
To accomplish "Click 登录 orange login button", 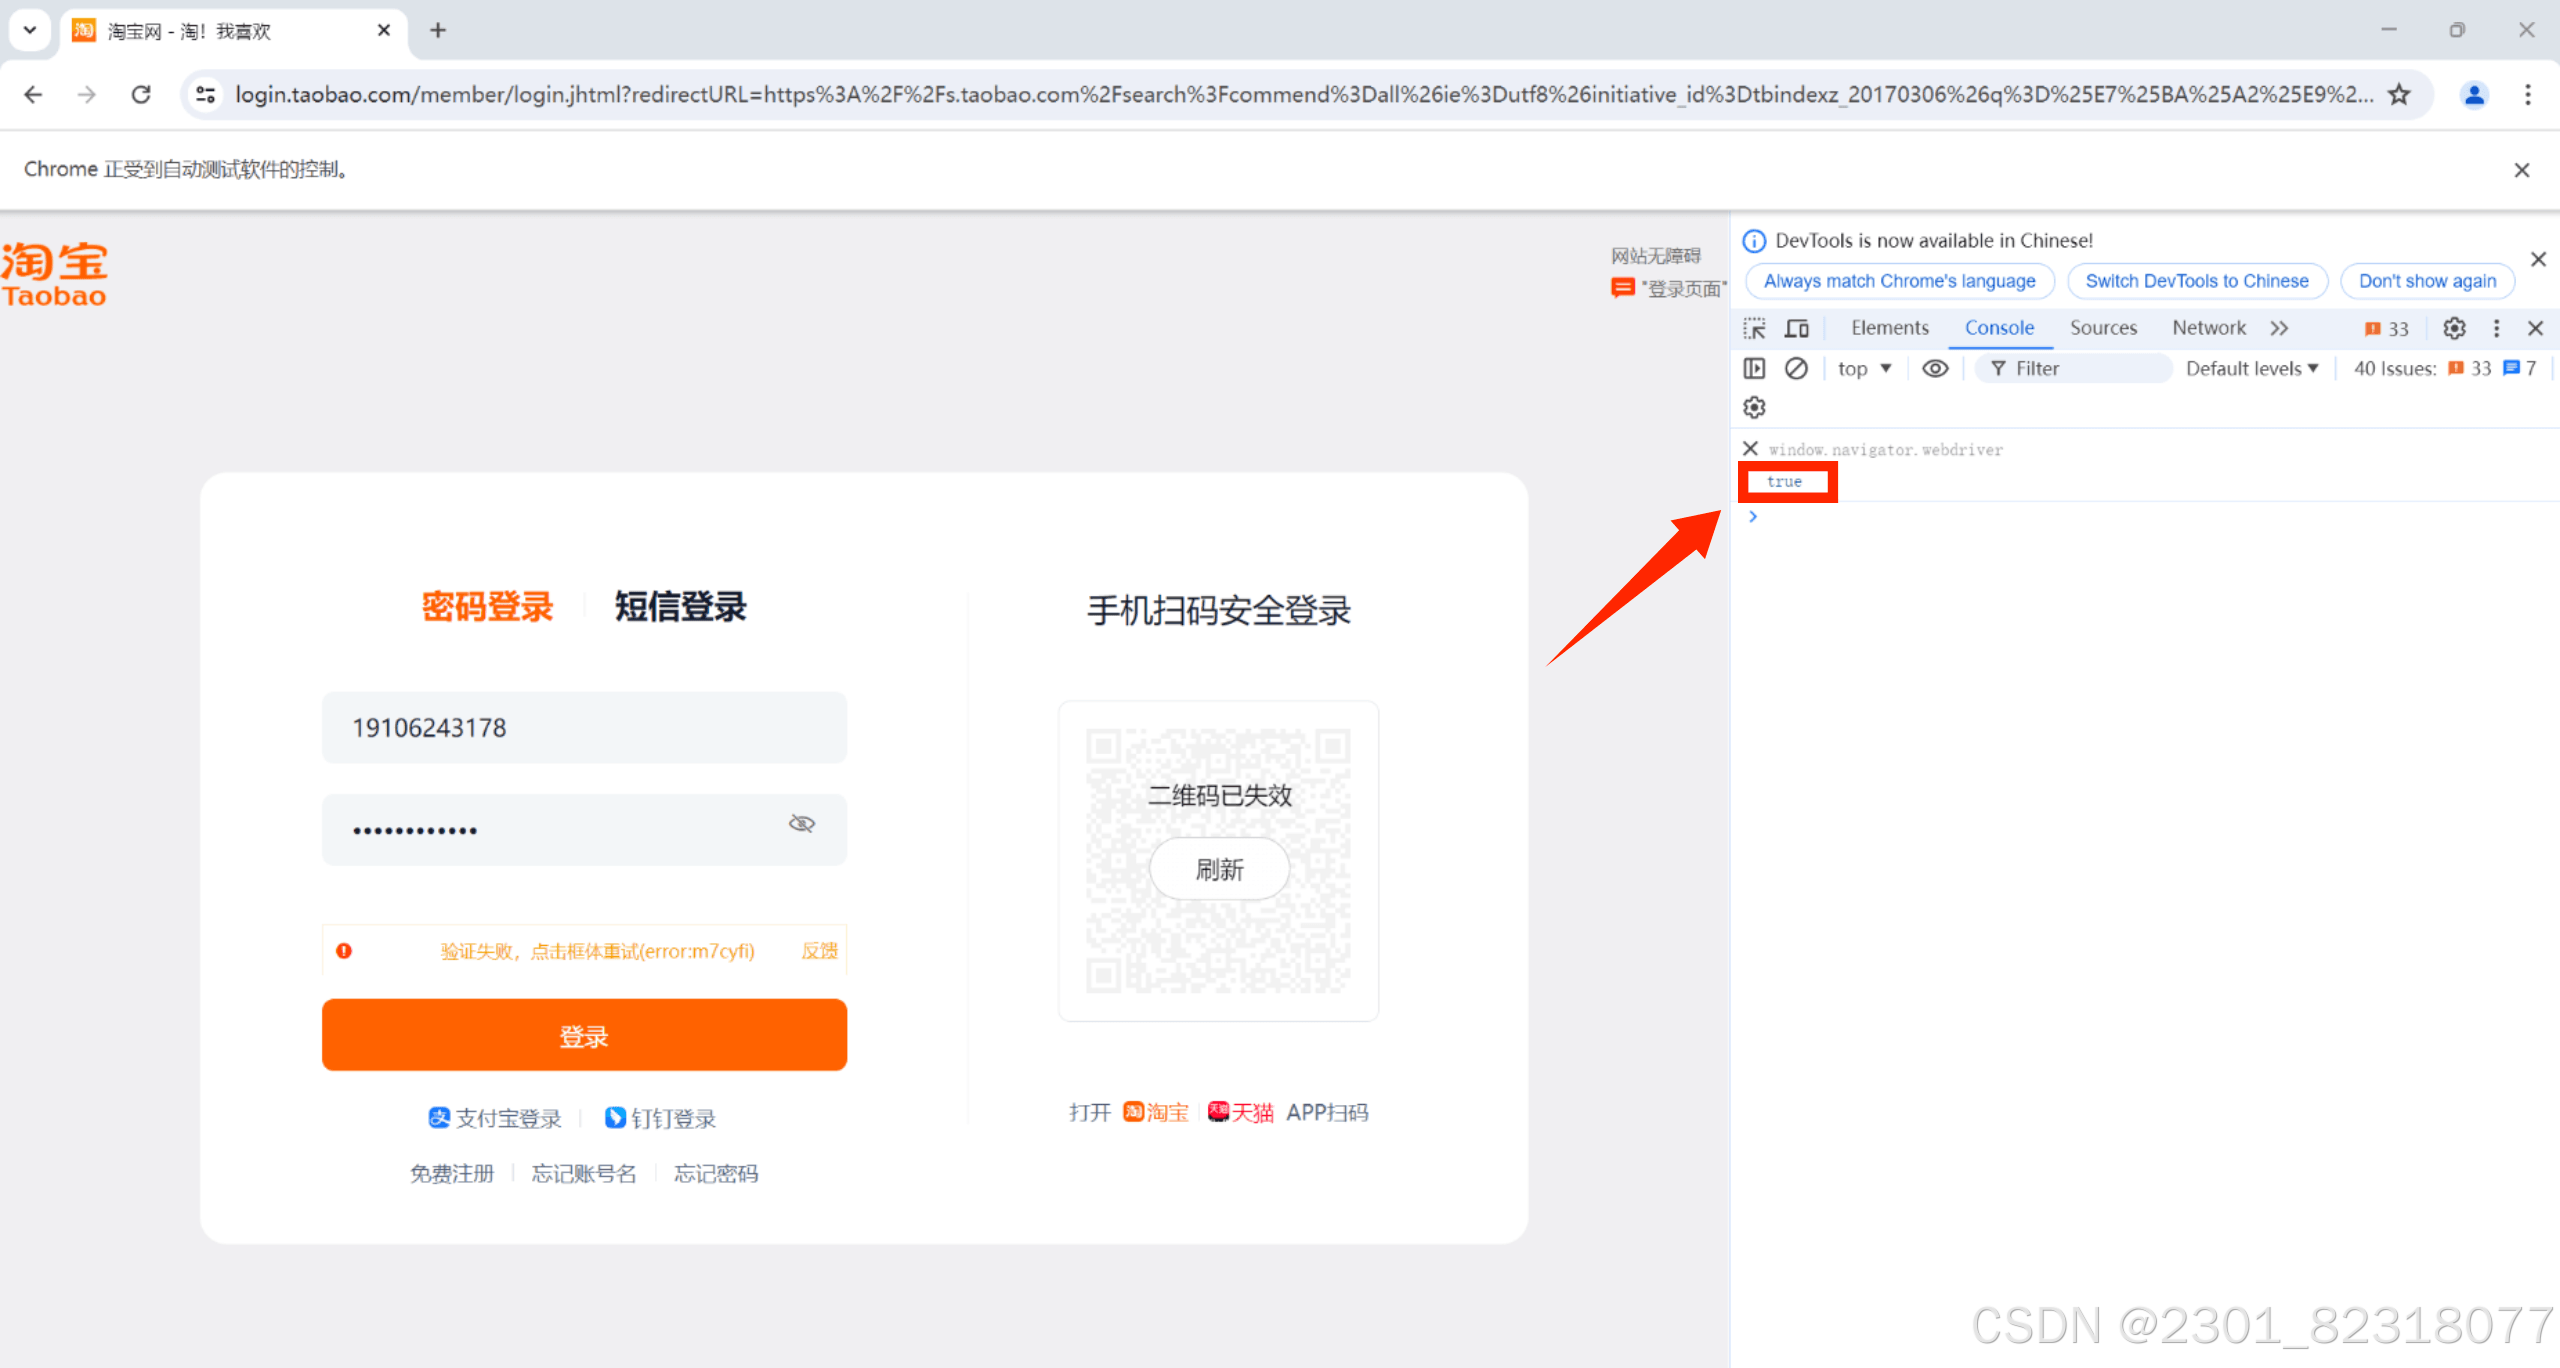I will 582,1034.
